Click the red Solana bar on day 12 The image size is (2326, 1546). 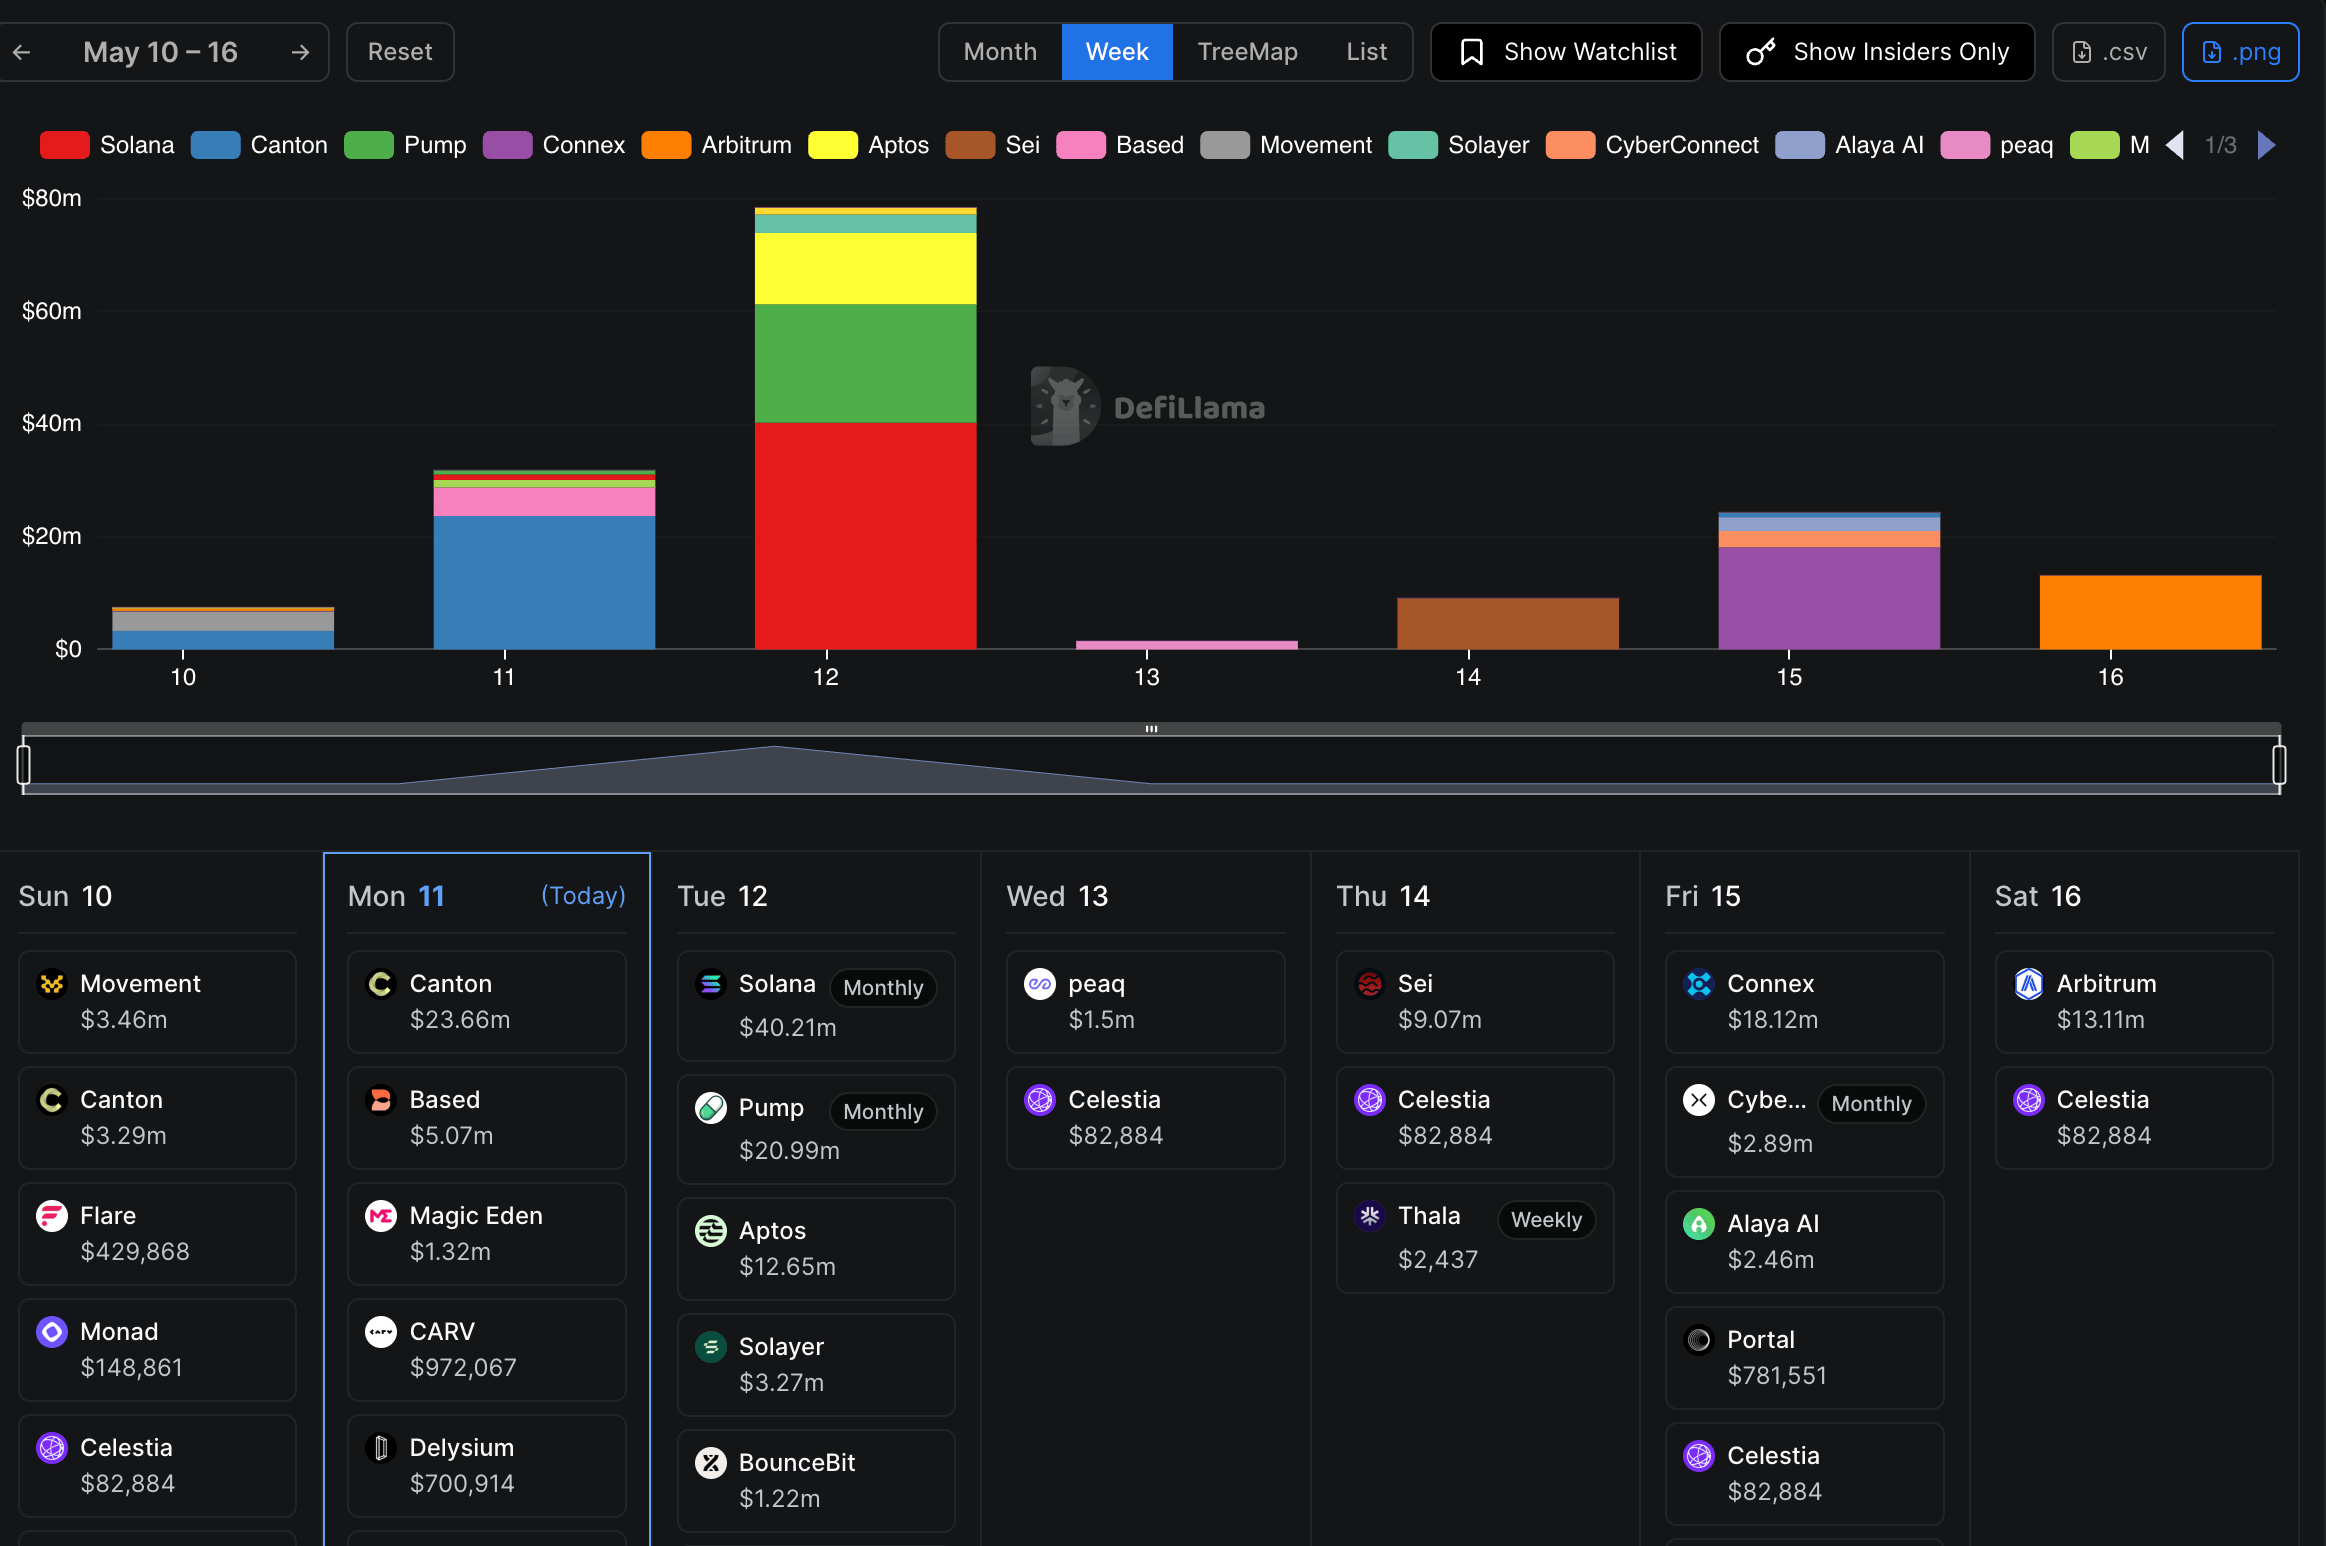point(865,536)
